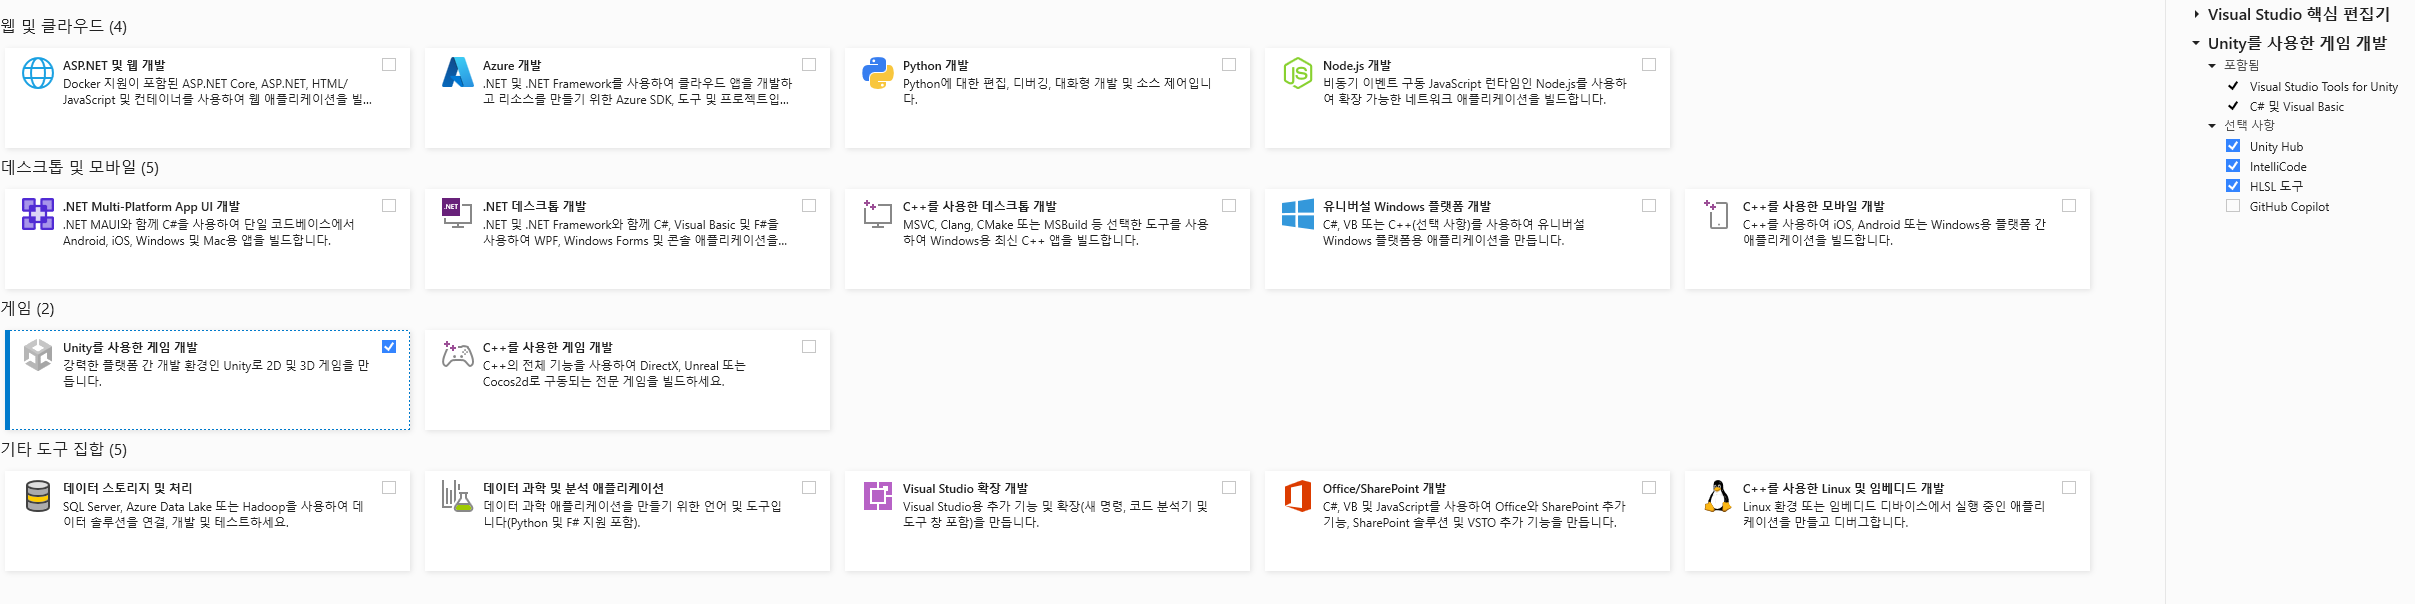Click the Visual Studio 확장 개발 puzzle icon
Image resolution: width=2415 pixels, height=604 pixels.
coord(878,496)
